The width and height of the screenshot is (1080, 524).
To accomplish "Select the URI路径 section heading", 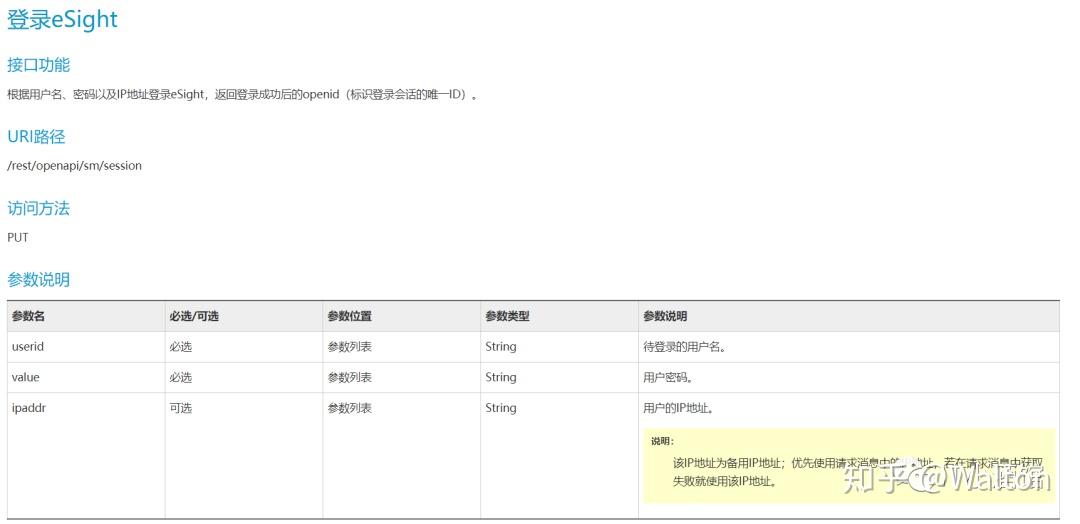I will point(36,136).
